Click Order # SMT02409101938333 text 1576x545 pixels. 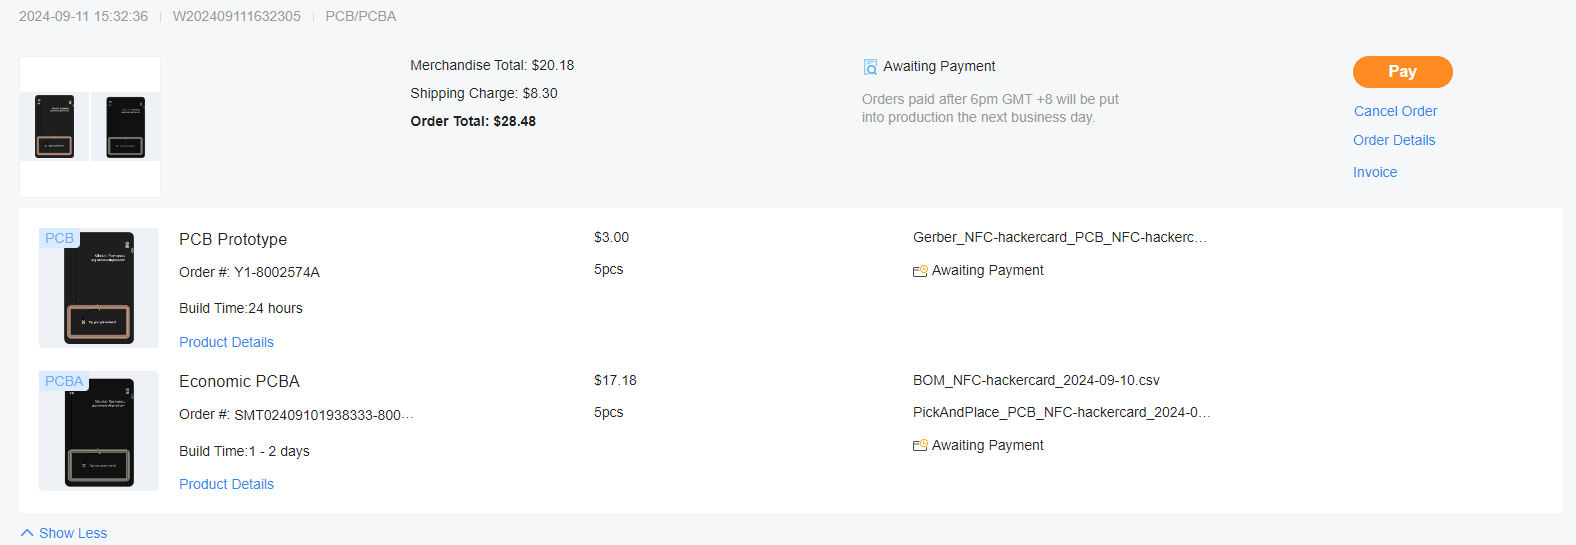[296, 414]
